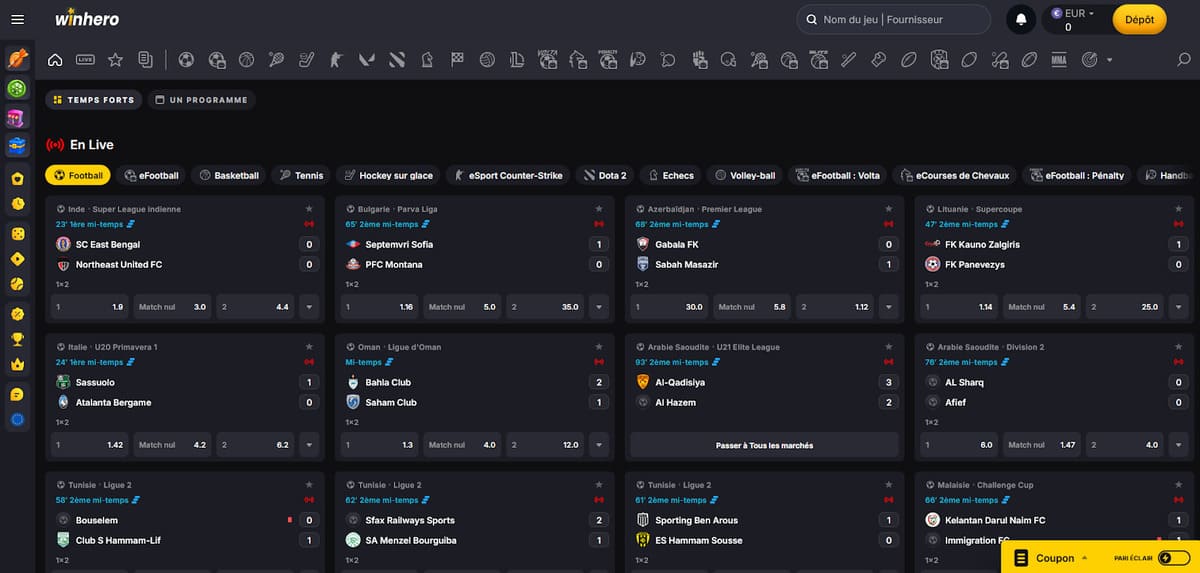This screenshot has height=573, width=1200.
Task: Open the EUR currency dropdown
Action: (x=1080, y=14)
